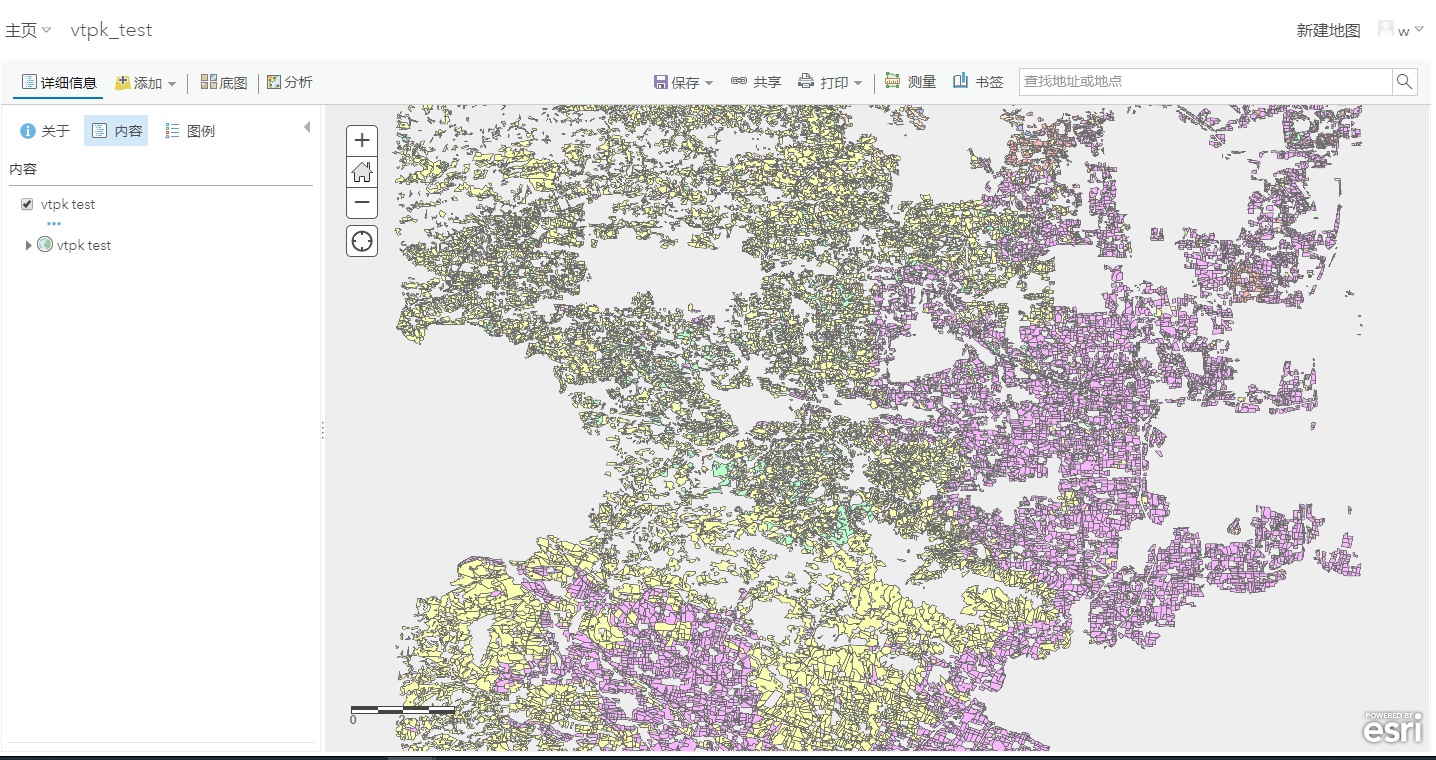Collapse the side panel arrow
This screenshot has height=760, width=1436.
(x=307, y=128)
